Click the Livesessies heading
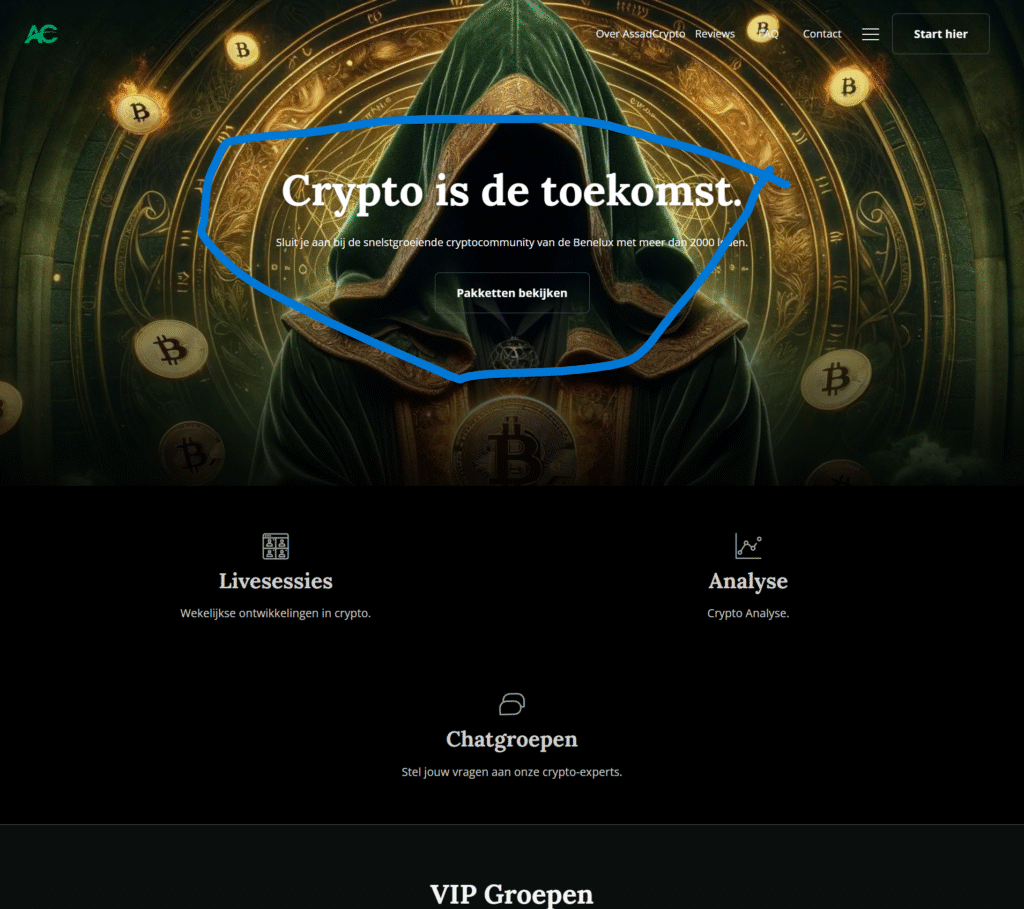The height and width of the screenshot is (909, 1024). click(x=276, y=581)
